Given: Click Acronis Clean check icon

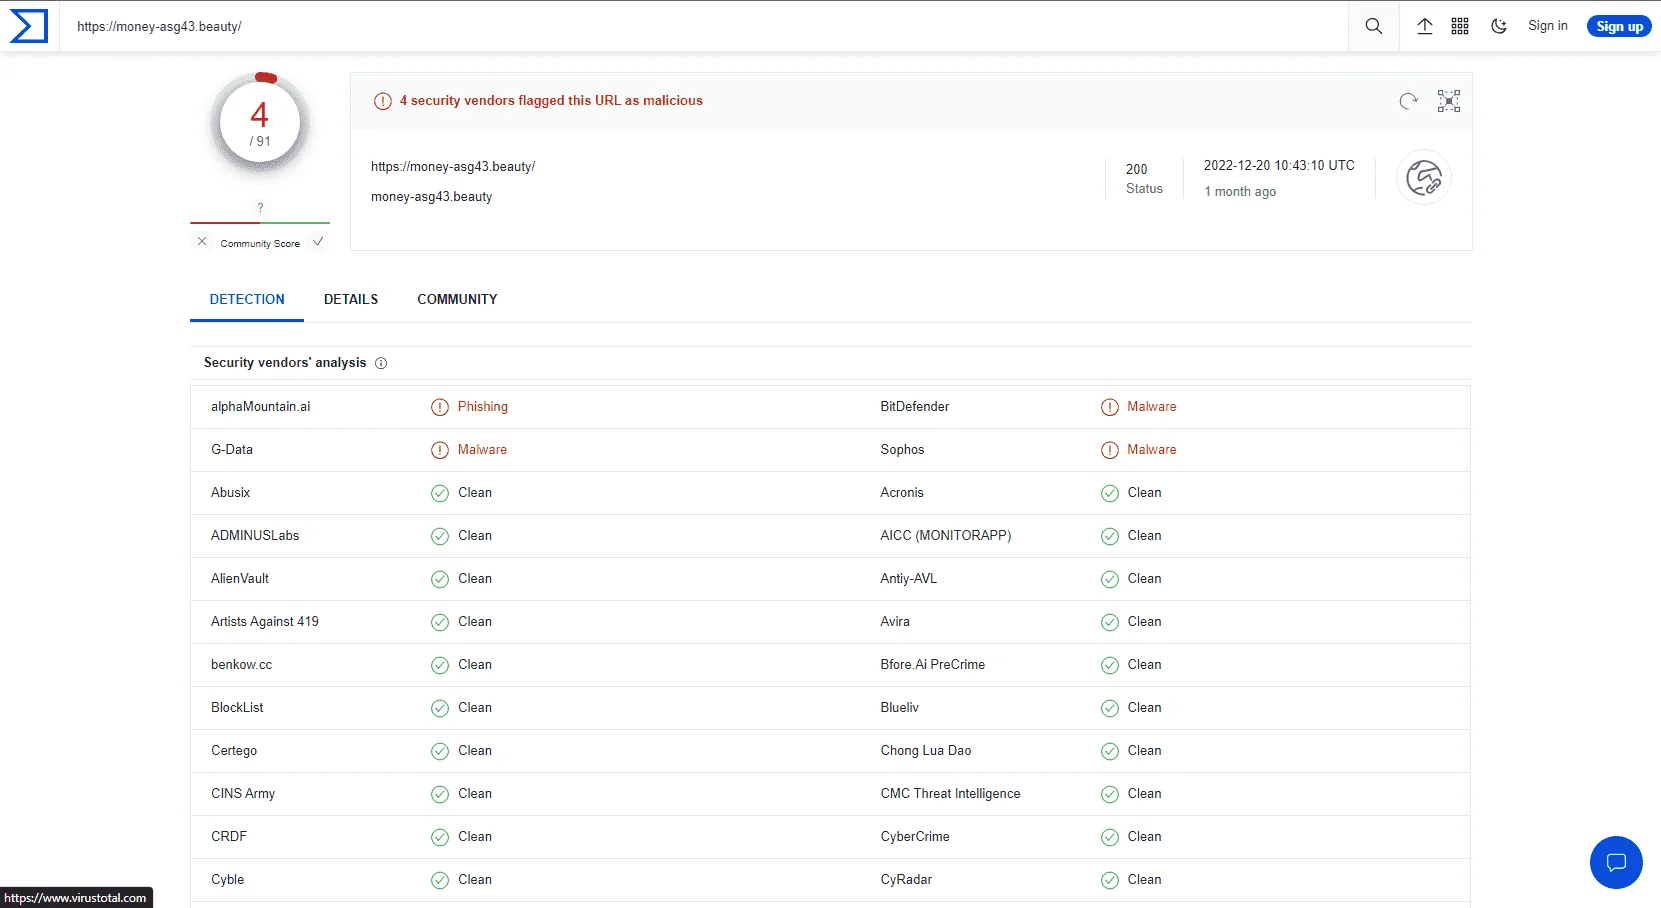Looking at the screenshot, I should point(1110,493).
